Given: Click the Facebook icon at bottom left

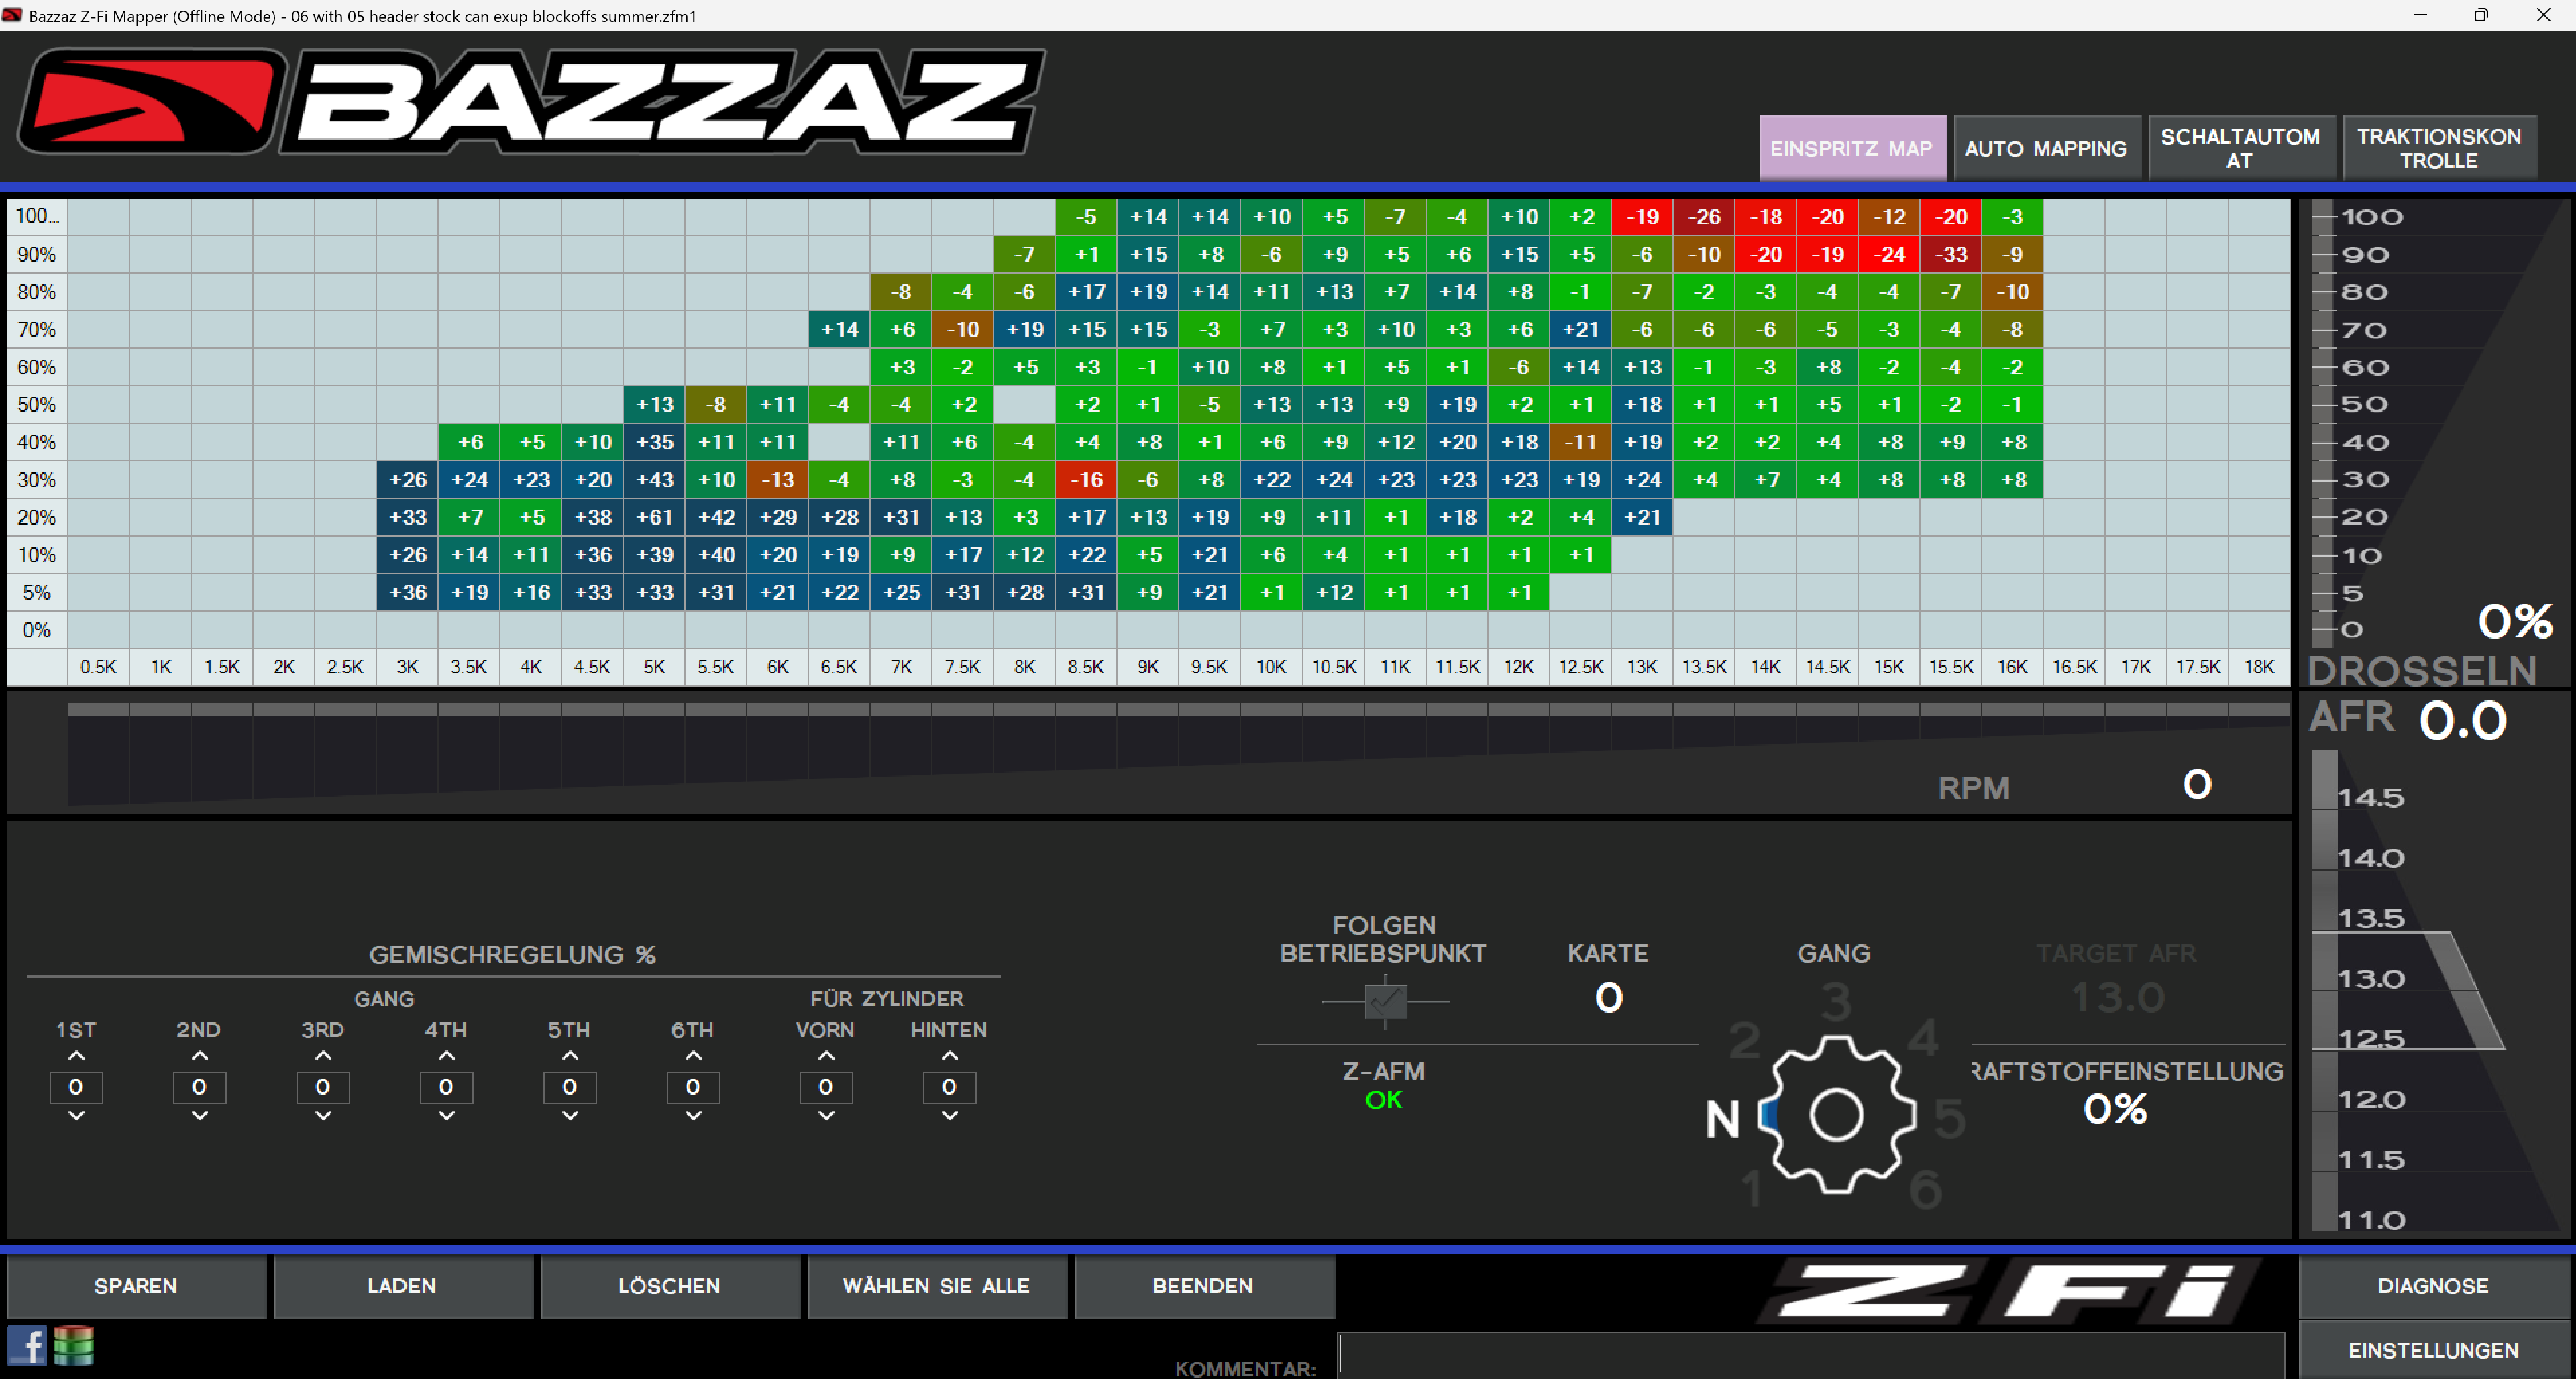Looking at the screenshot, I should click(27, 1346).
